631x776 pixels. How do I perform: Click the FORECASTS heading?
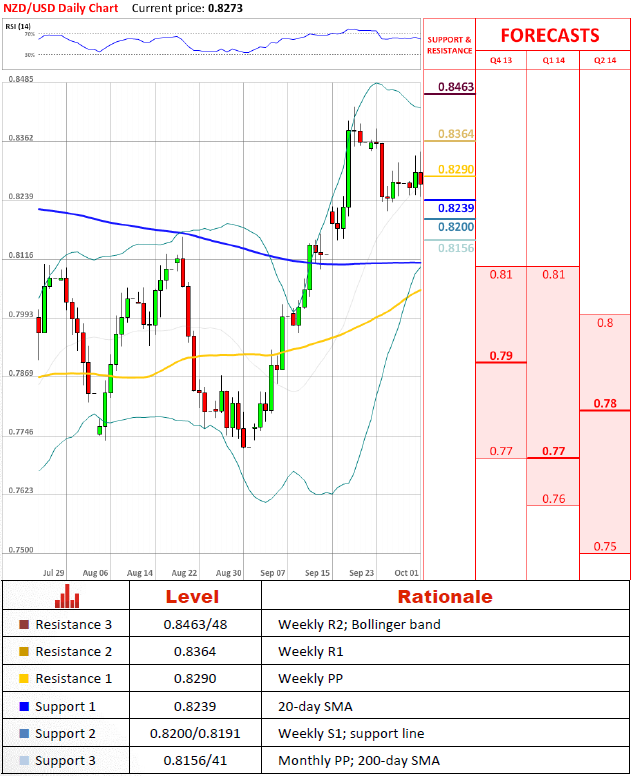(x=550, y=35)
